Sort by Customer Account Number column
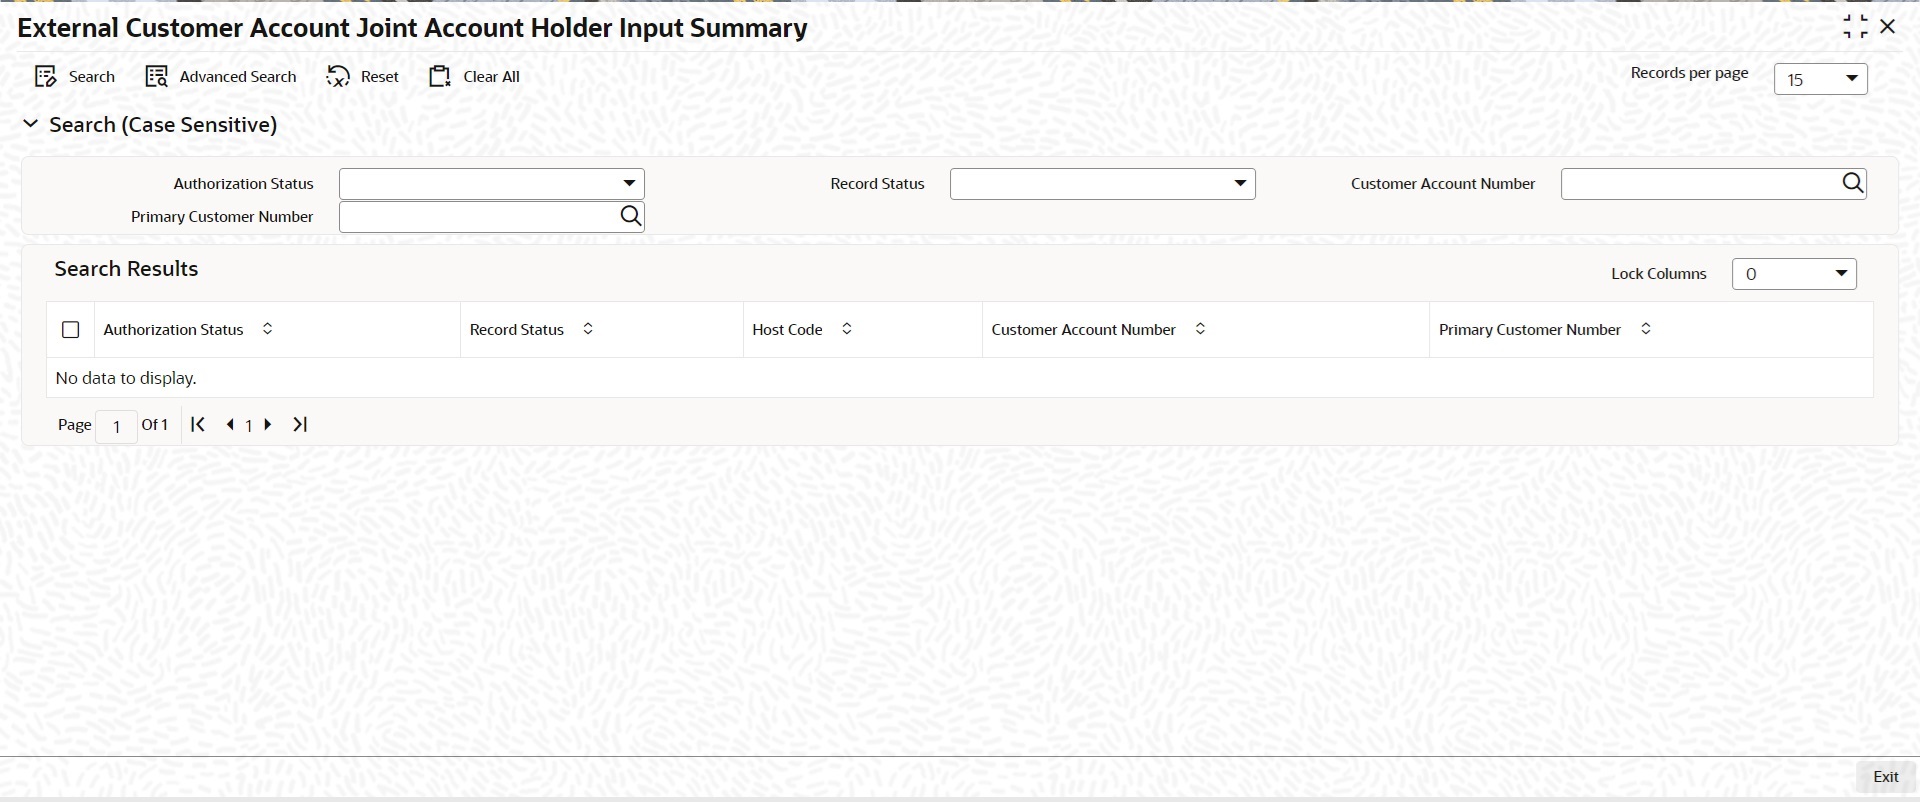 (1200, 329)
